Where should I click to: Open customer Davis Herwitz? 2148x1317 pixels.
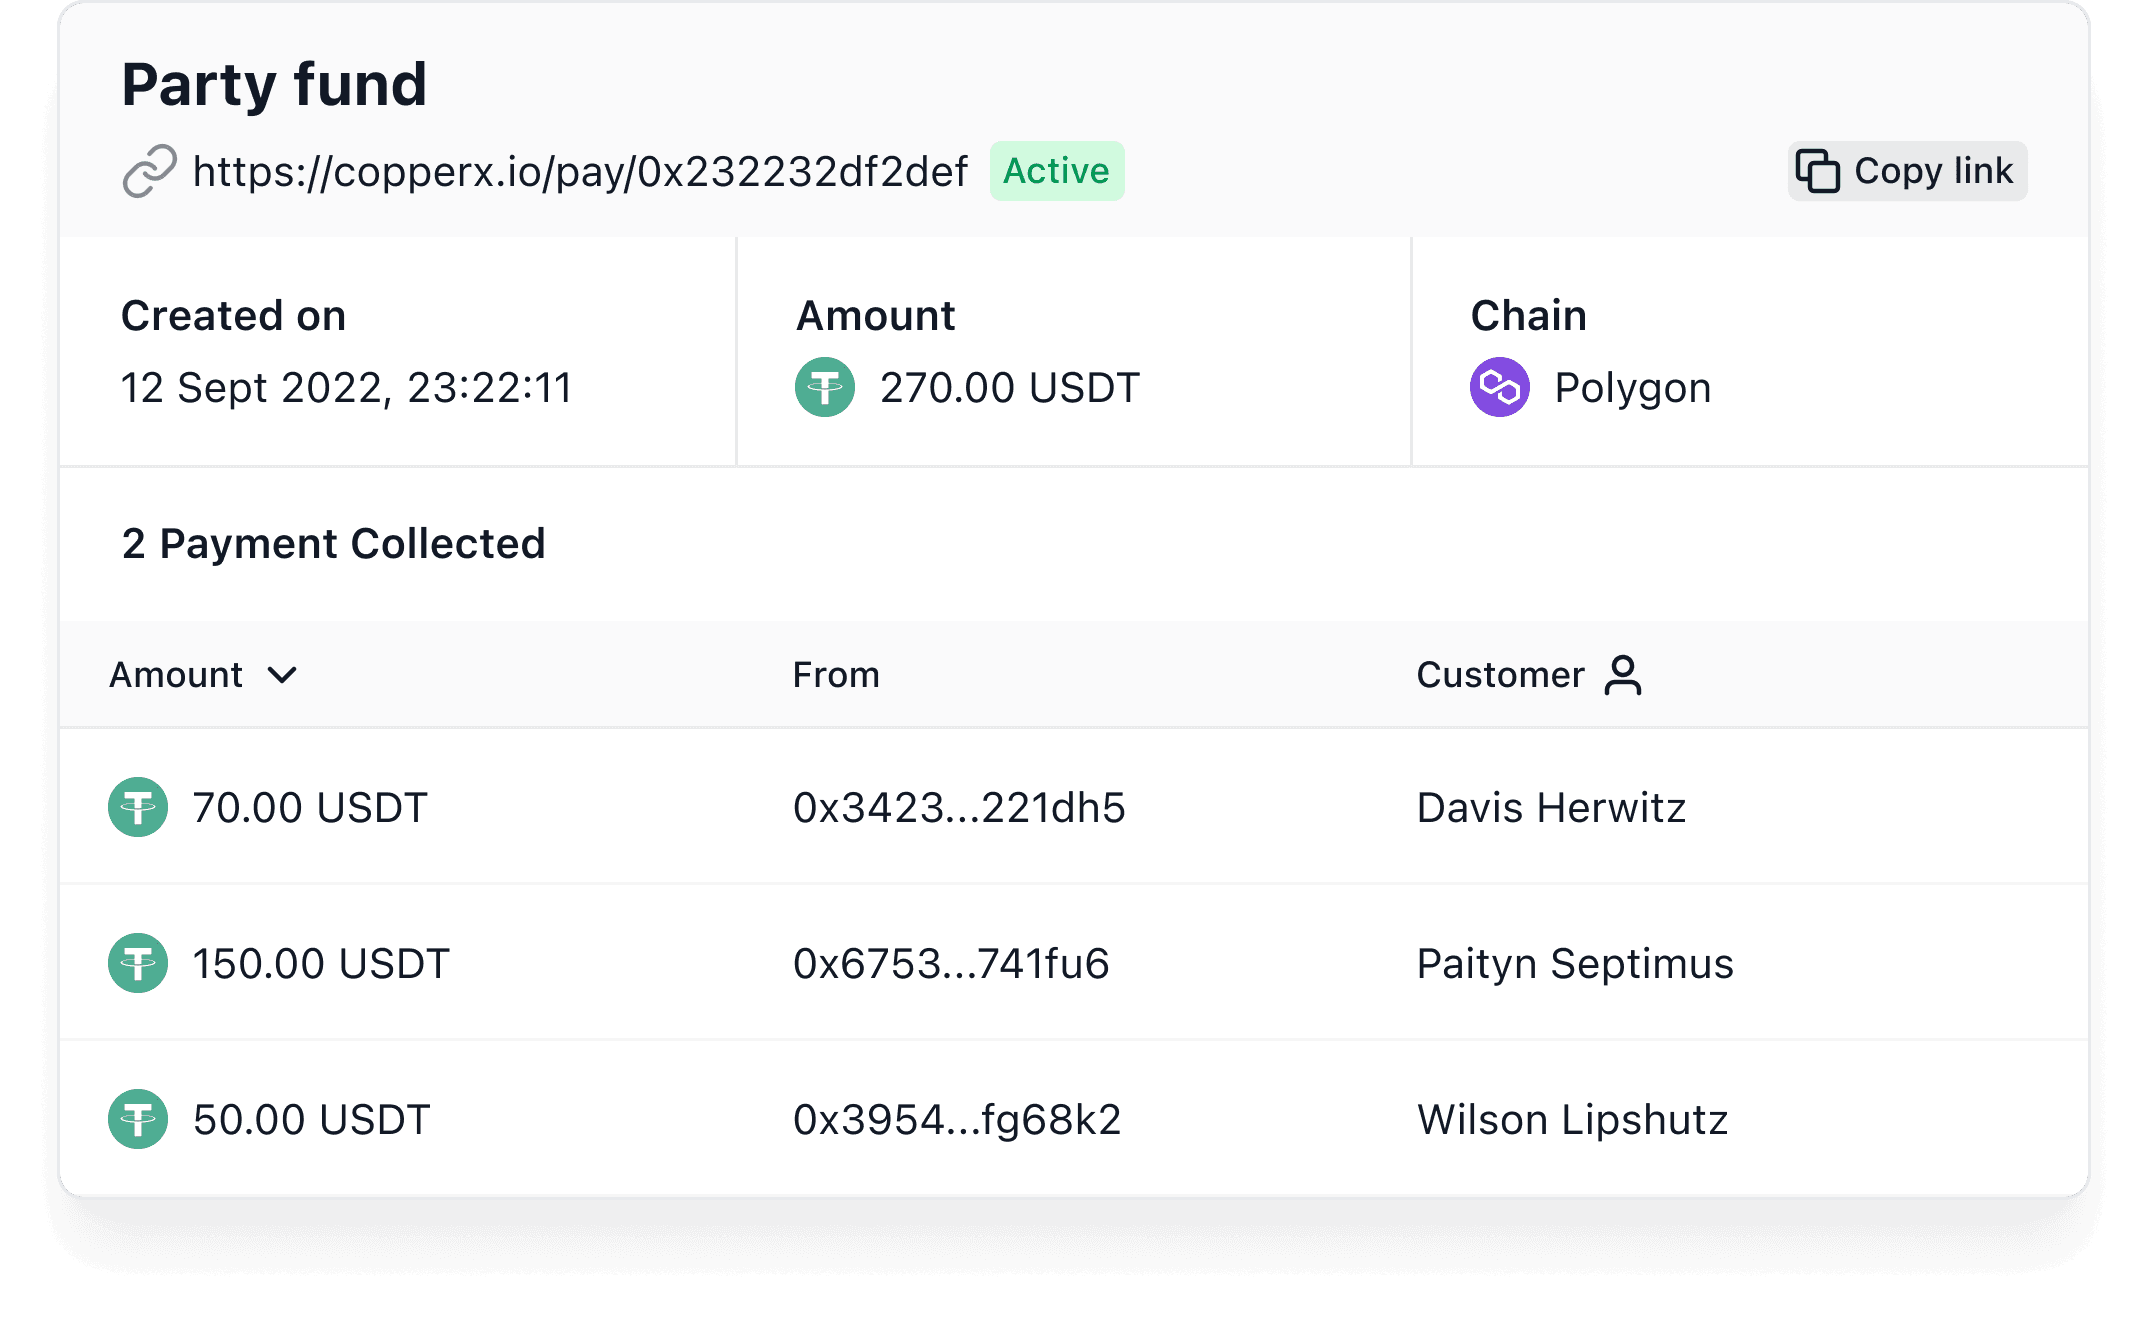pyautogui.click(x=1551, y=807)
